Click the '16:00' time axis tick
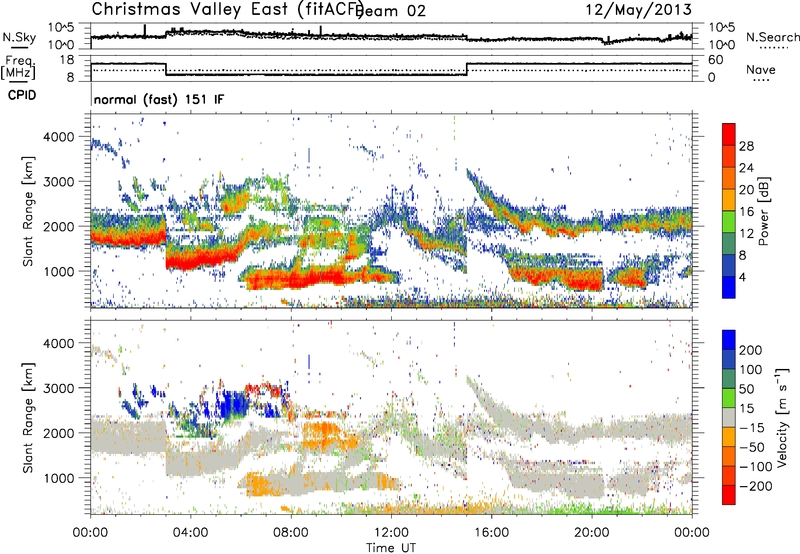This screenshot has height=554, width=800. (x=491, y=533)
